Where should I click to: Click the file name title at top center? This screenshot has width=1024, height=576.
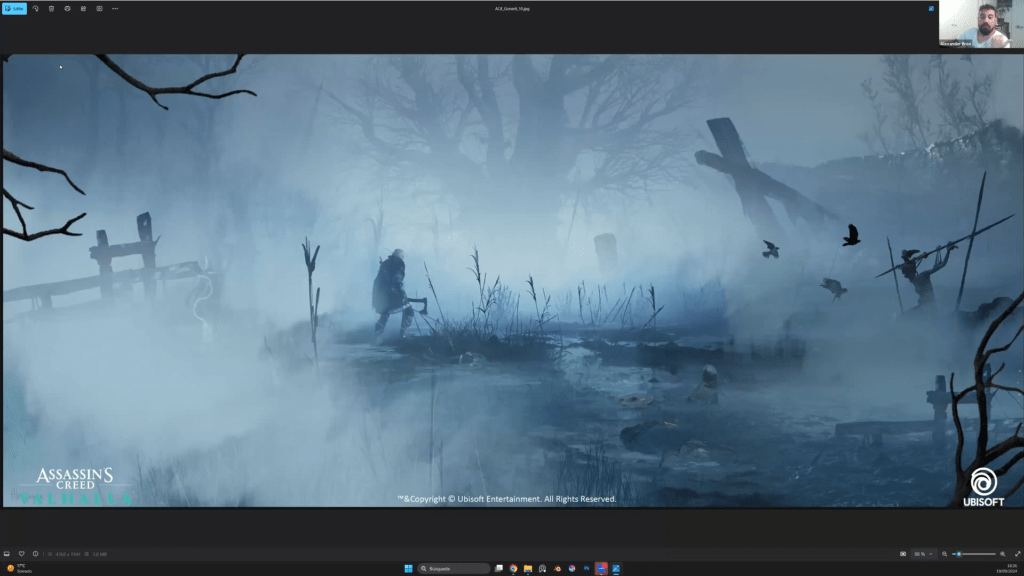click(512, 8)
